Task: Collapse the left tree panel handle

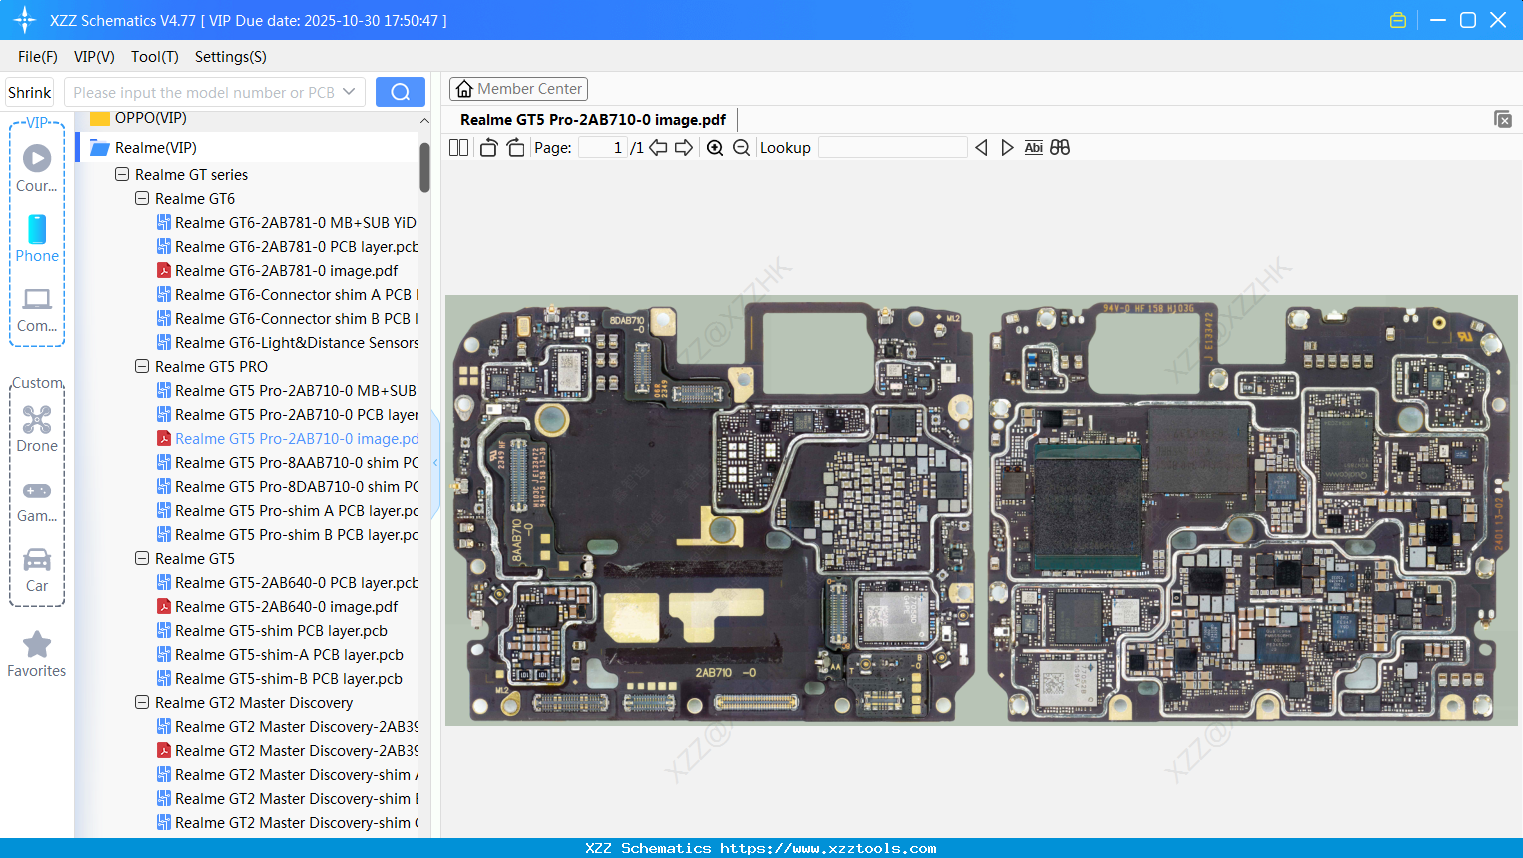Action: pyautogui.click(x=435, y=463)
